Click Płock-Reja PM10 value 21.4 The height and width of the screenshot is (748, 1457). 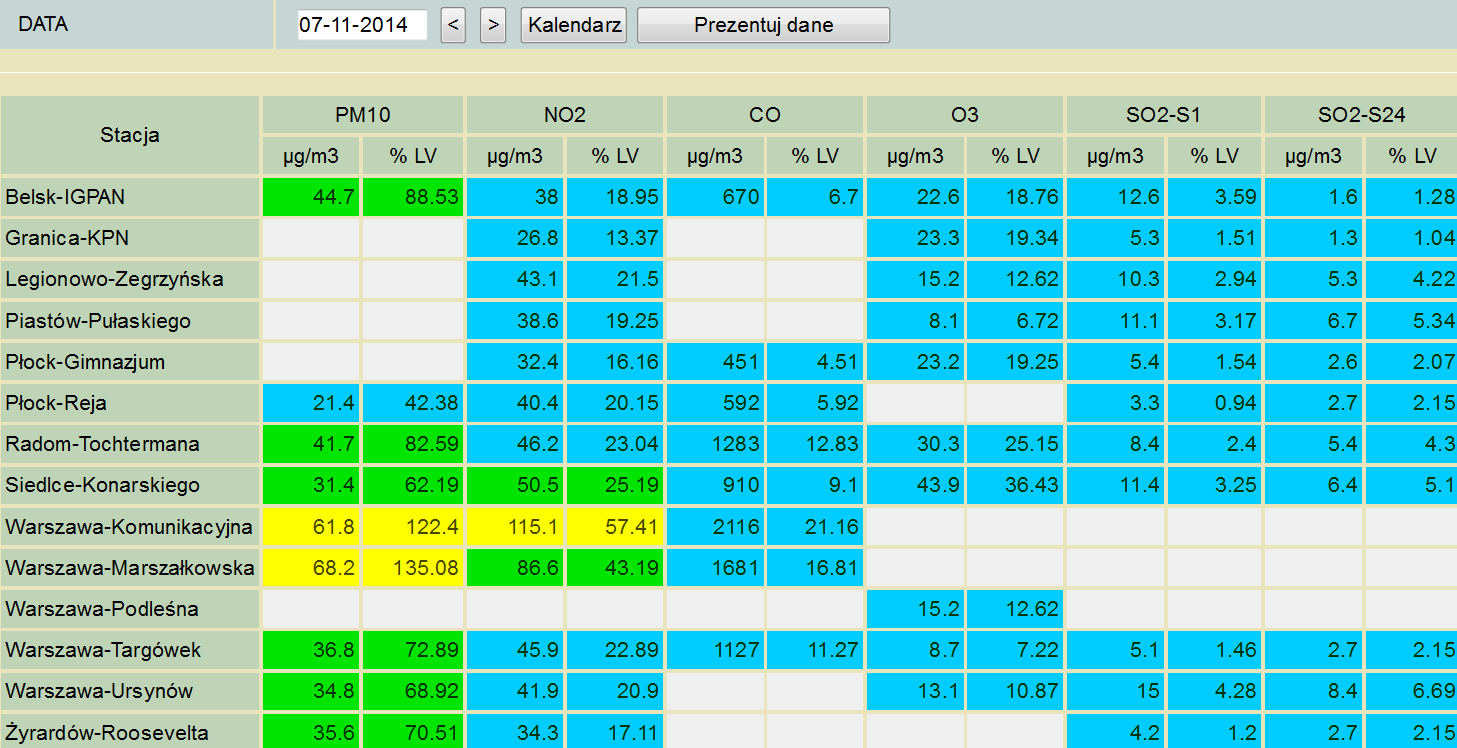(x=311, y=403)
